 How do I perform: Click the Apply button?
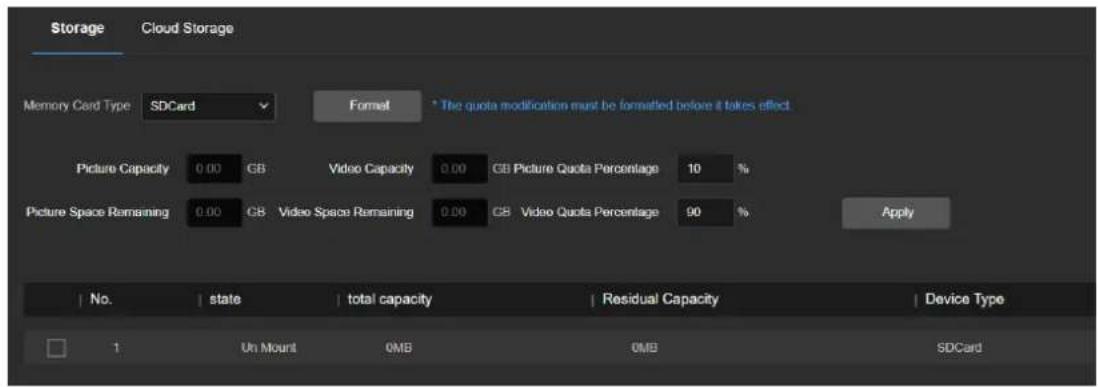click(896, 212)
